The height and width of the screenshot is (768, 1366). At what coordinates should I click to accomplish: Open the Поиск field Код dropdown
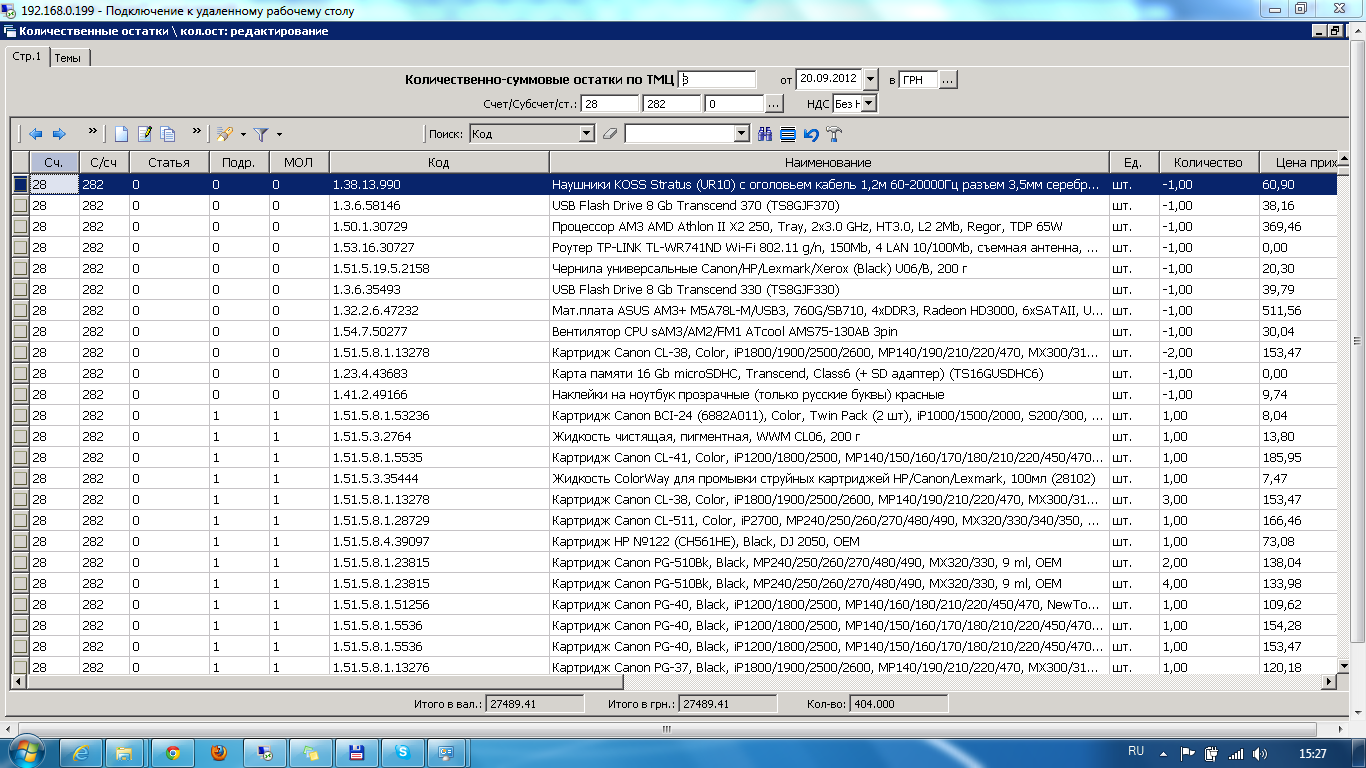coord(587,133)
